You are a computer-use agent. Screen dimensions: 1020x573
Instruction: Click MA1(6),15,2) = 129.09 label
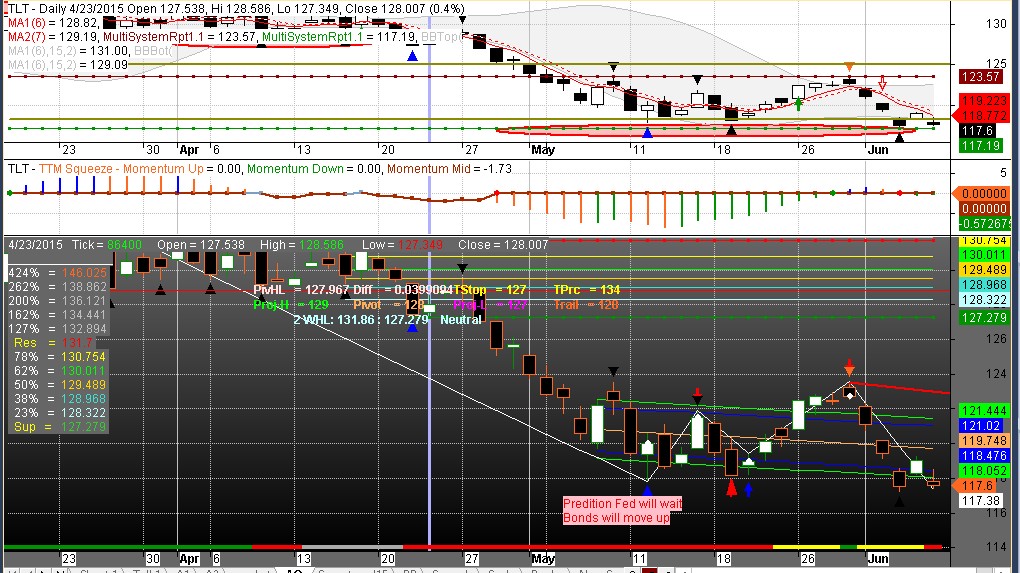pos(68,65)
